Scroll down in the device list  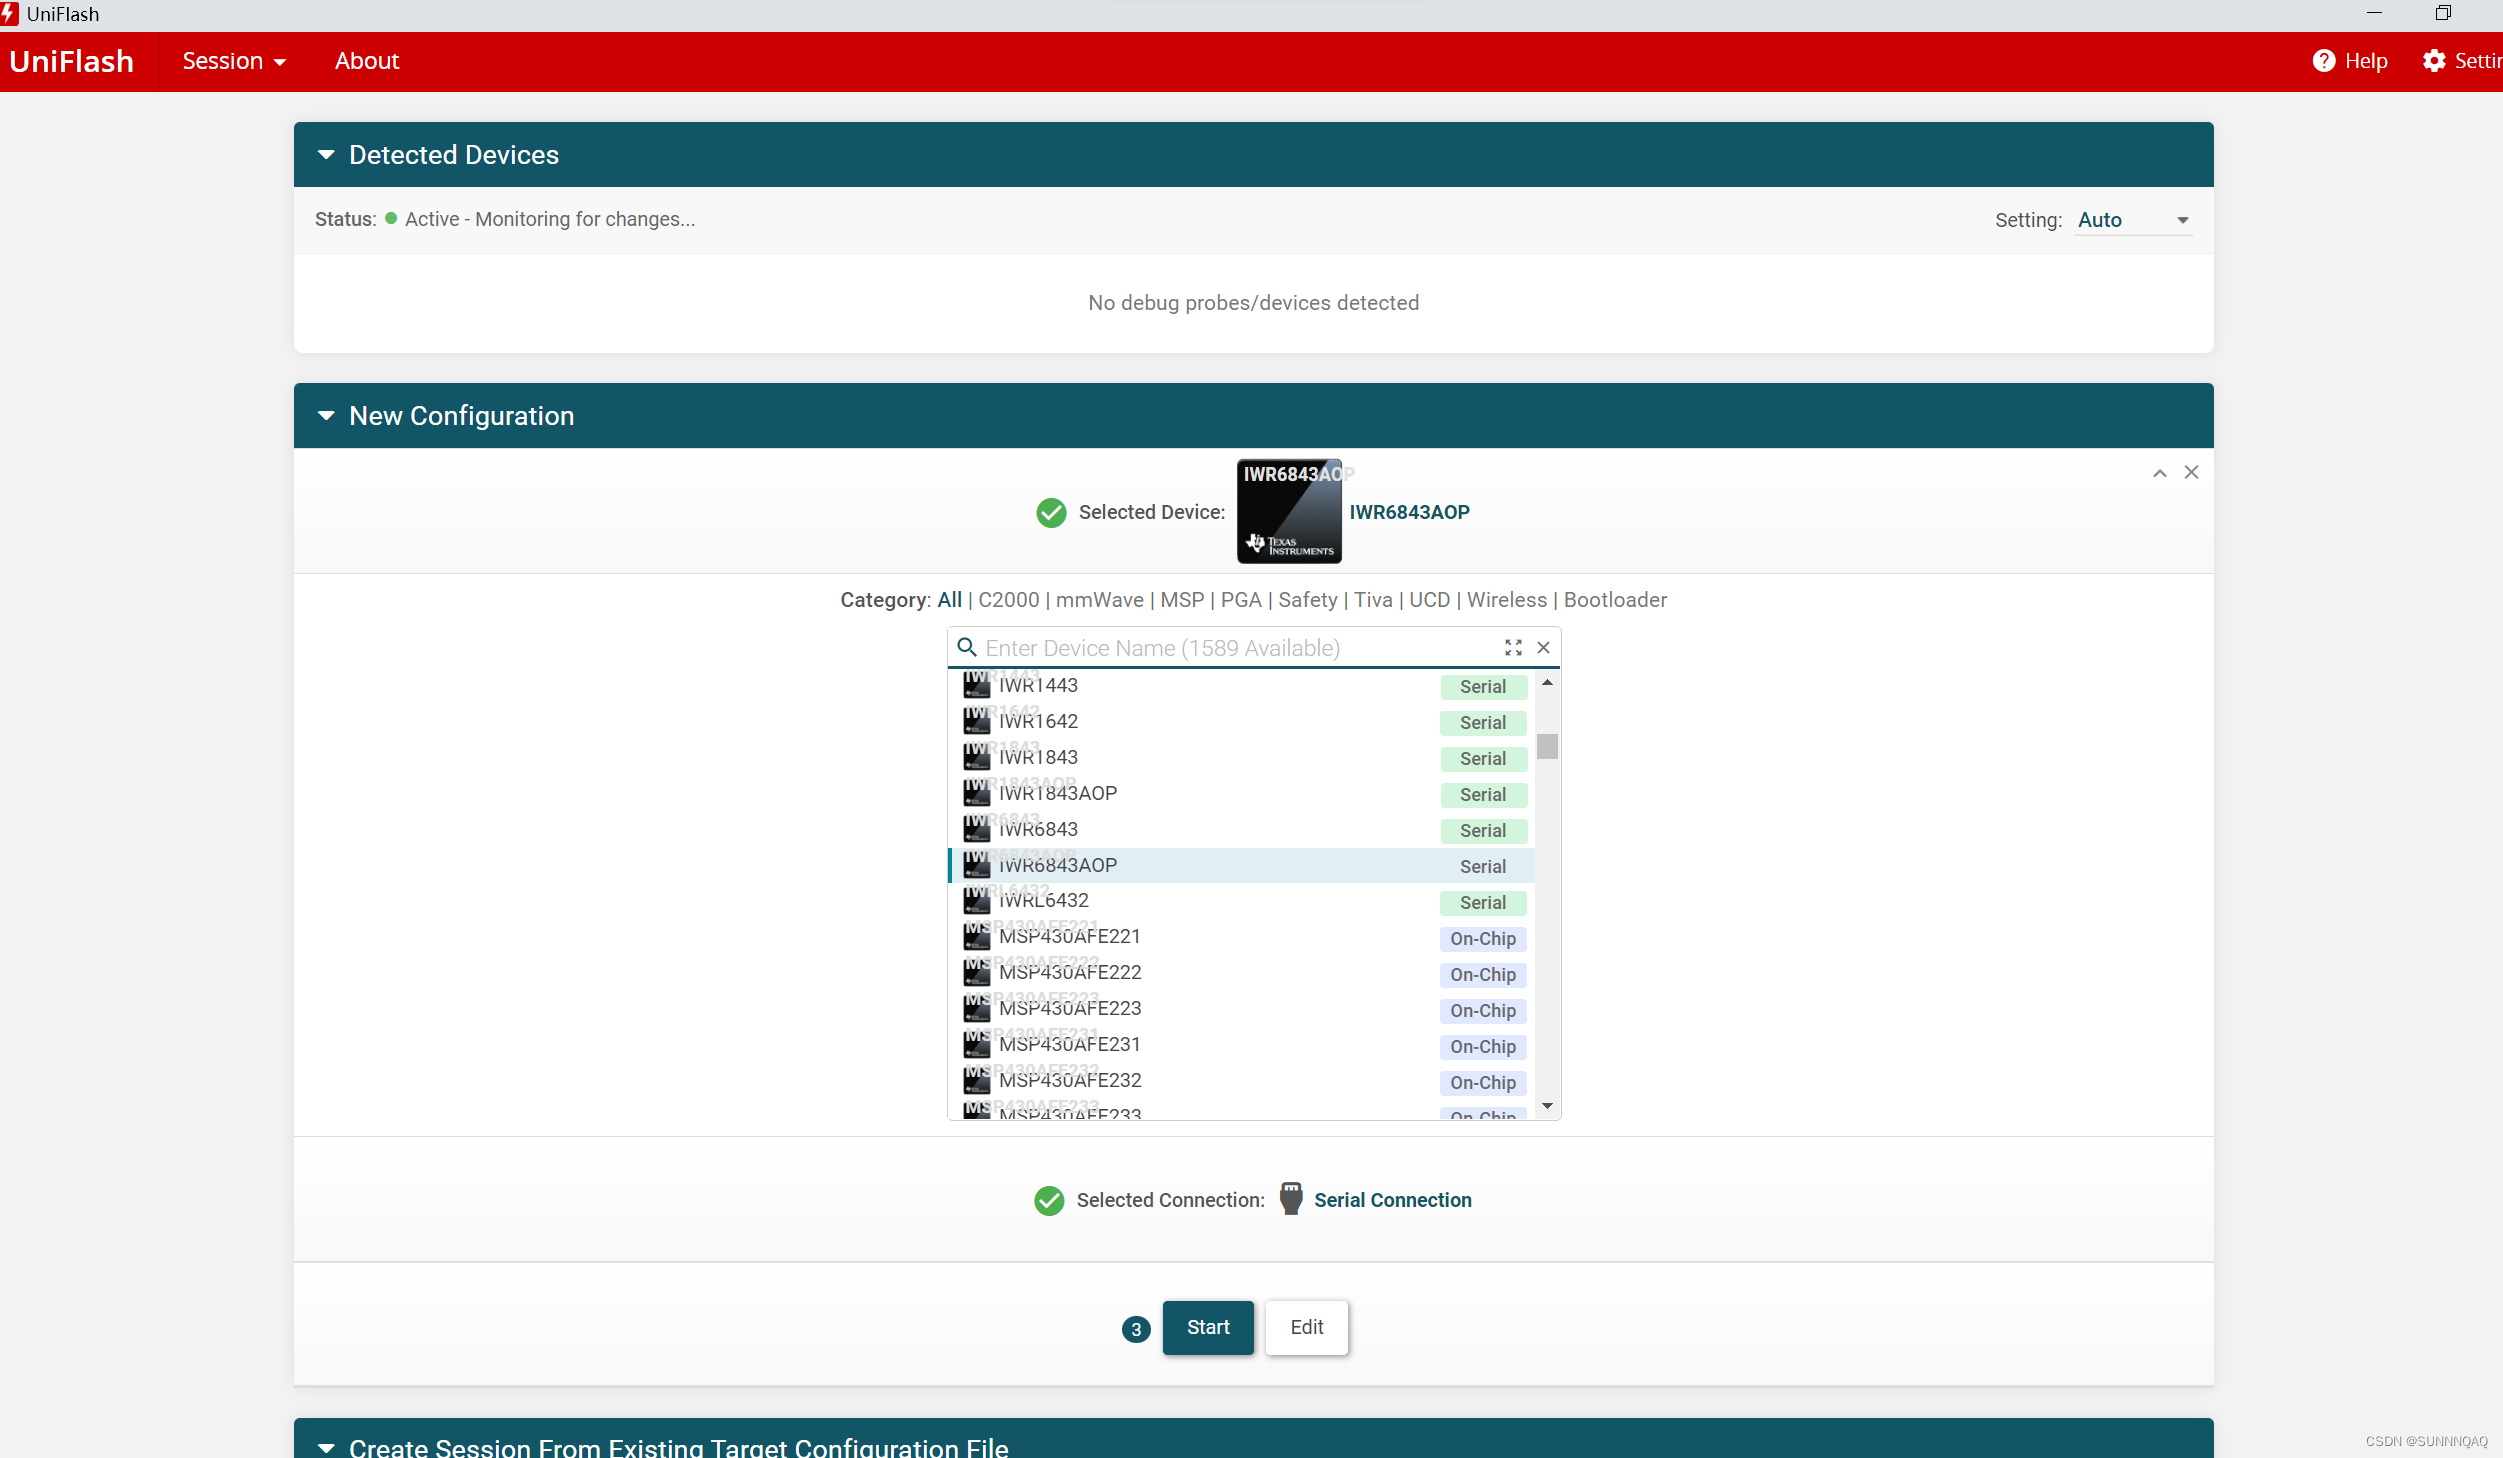point(1547,1107)
